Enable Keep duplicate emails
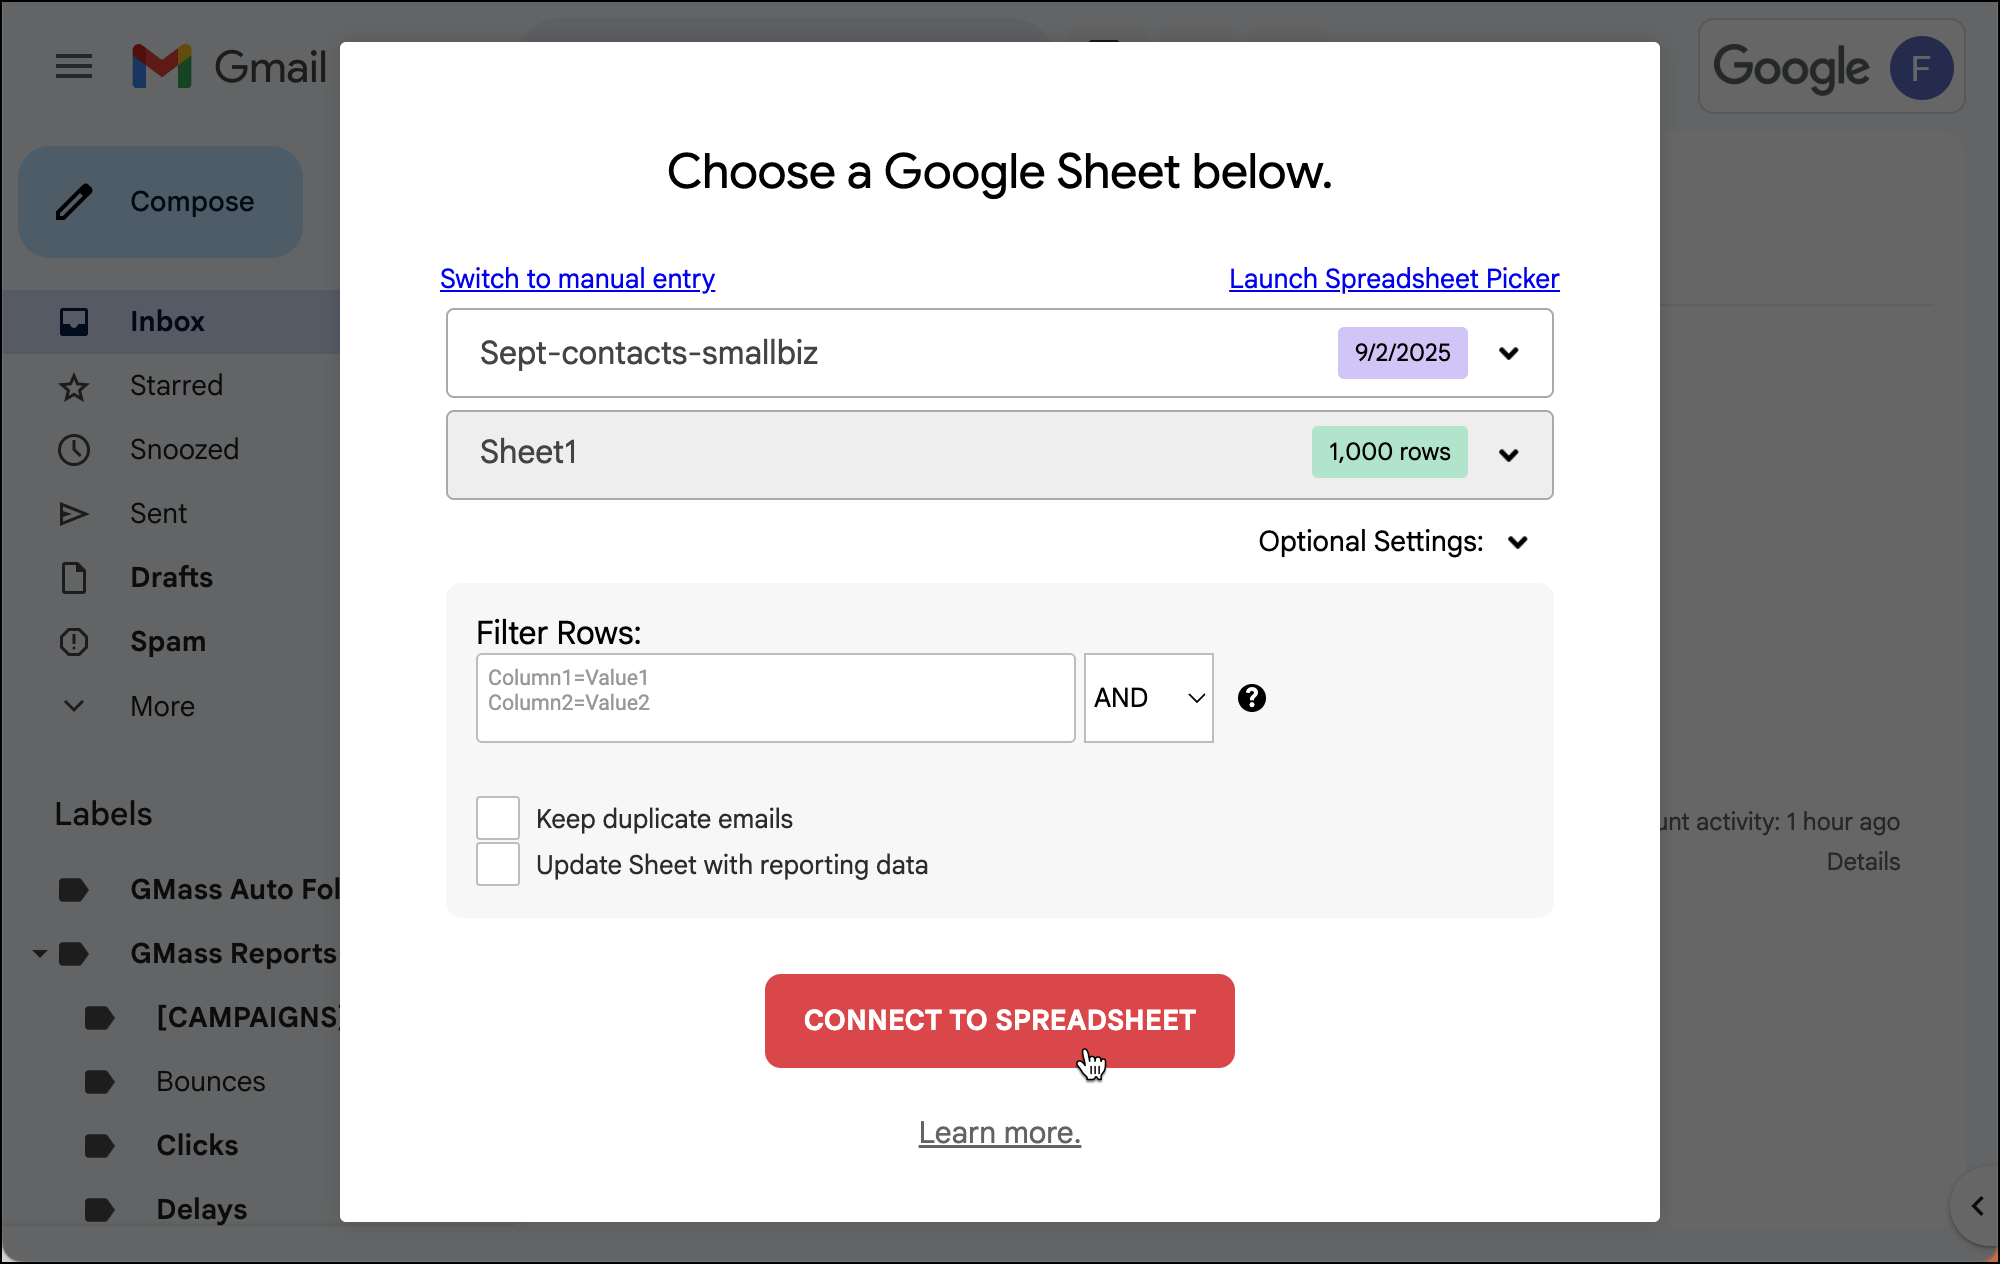Screen dimensions: 2000x1264 tap(497, 817)
